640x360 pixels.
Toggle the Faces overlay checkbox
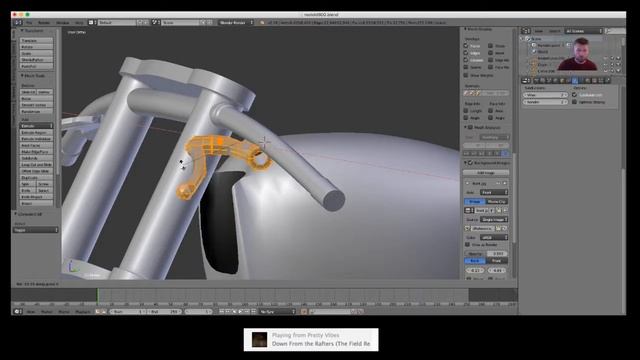[x=466, y=46]
